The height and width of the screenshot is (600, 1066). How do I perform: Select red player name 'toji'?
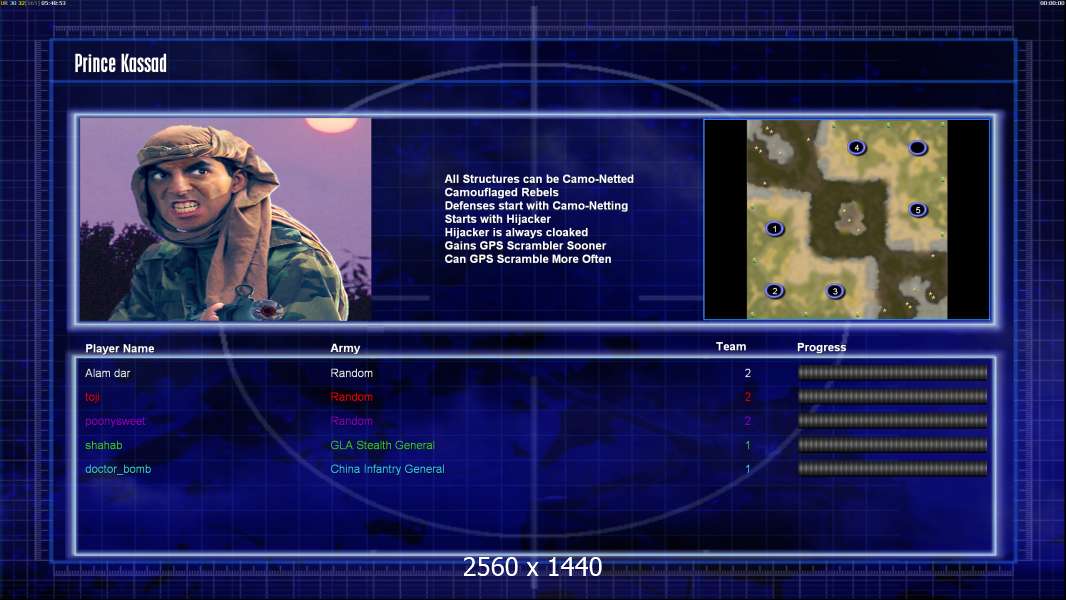(92, 397)
